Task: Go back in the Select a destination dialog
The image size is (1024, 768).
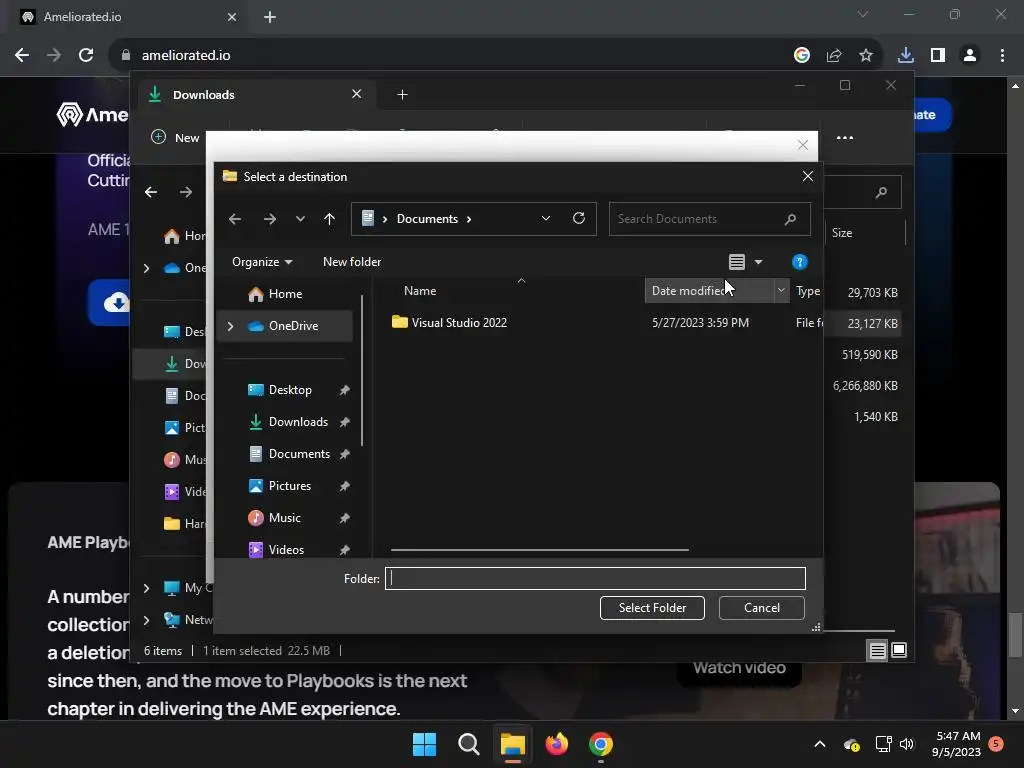Action: click(235, 219)
